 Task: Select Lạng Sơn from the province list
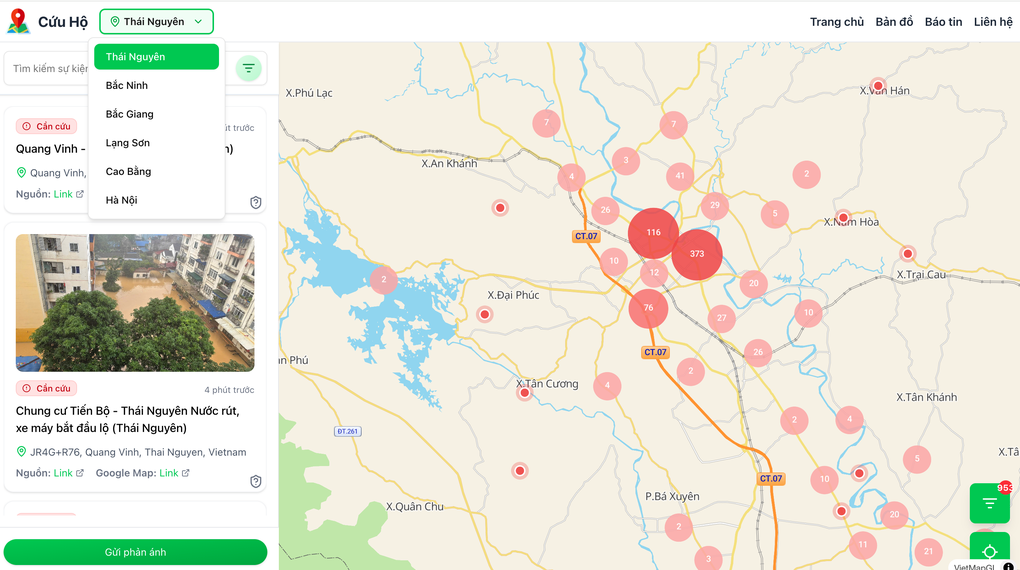pos(128,143)
